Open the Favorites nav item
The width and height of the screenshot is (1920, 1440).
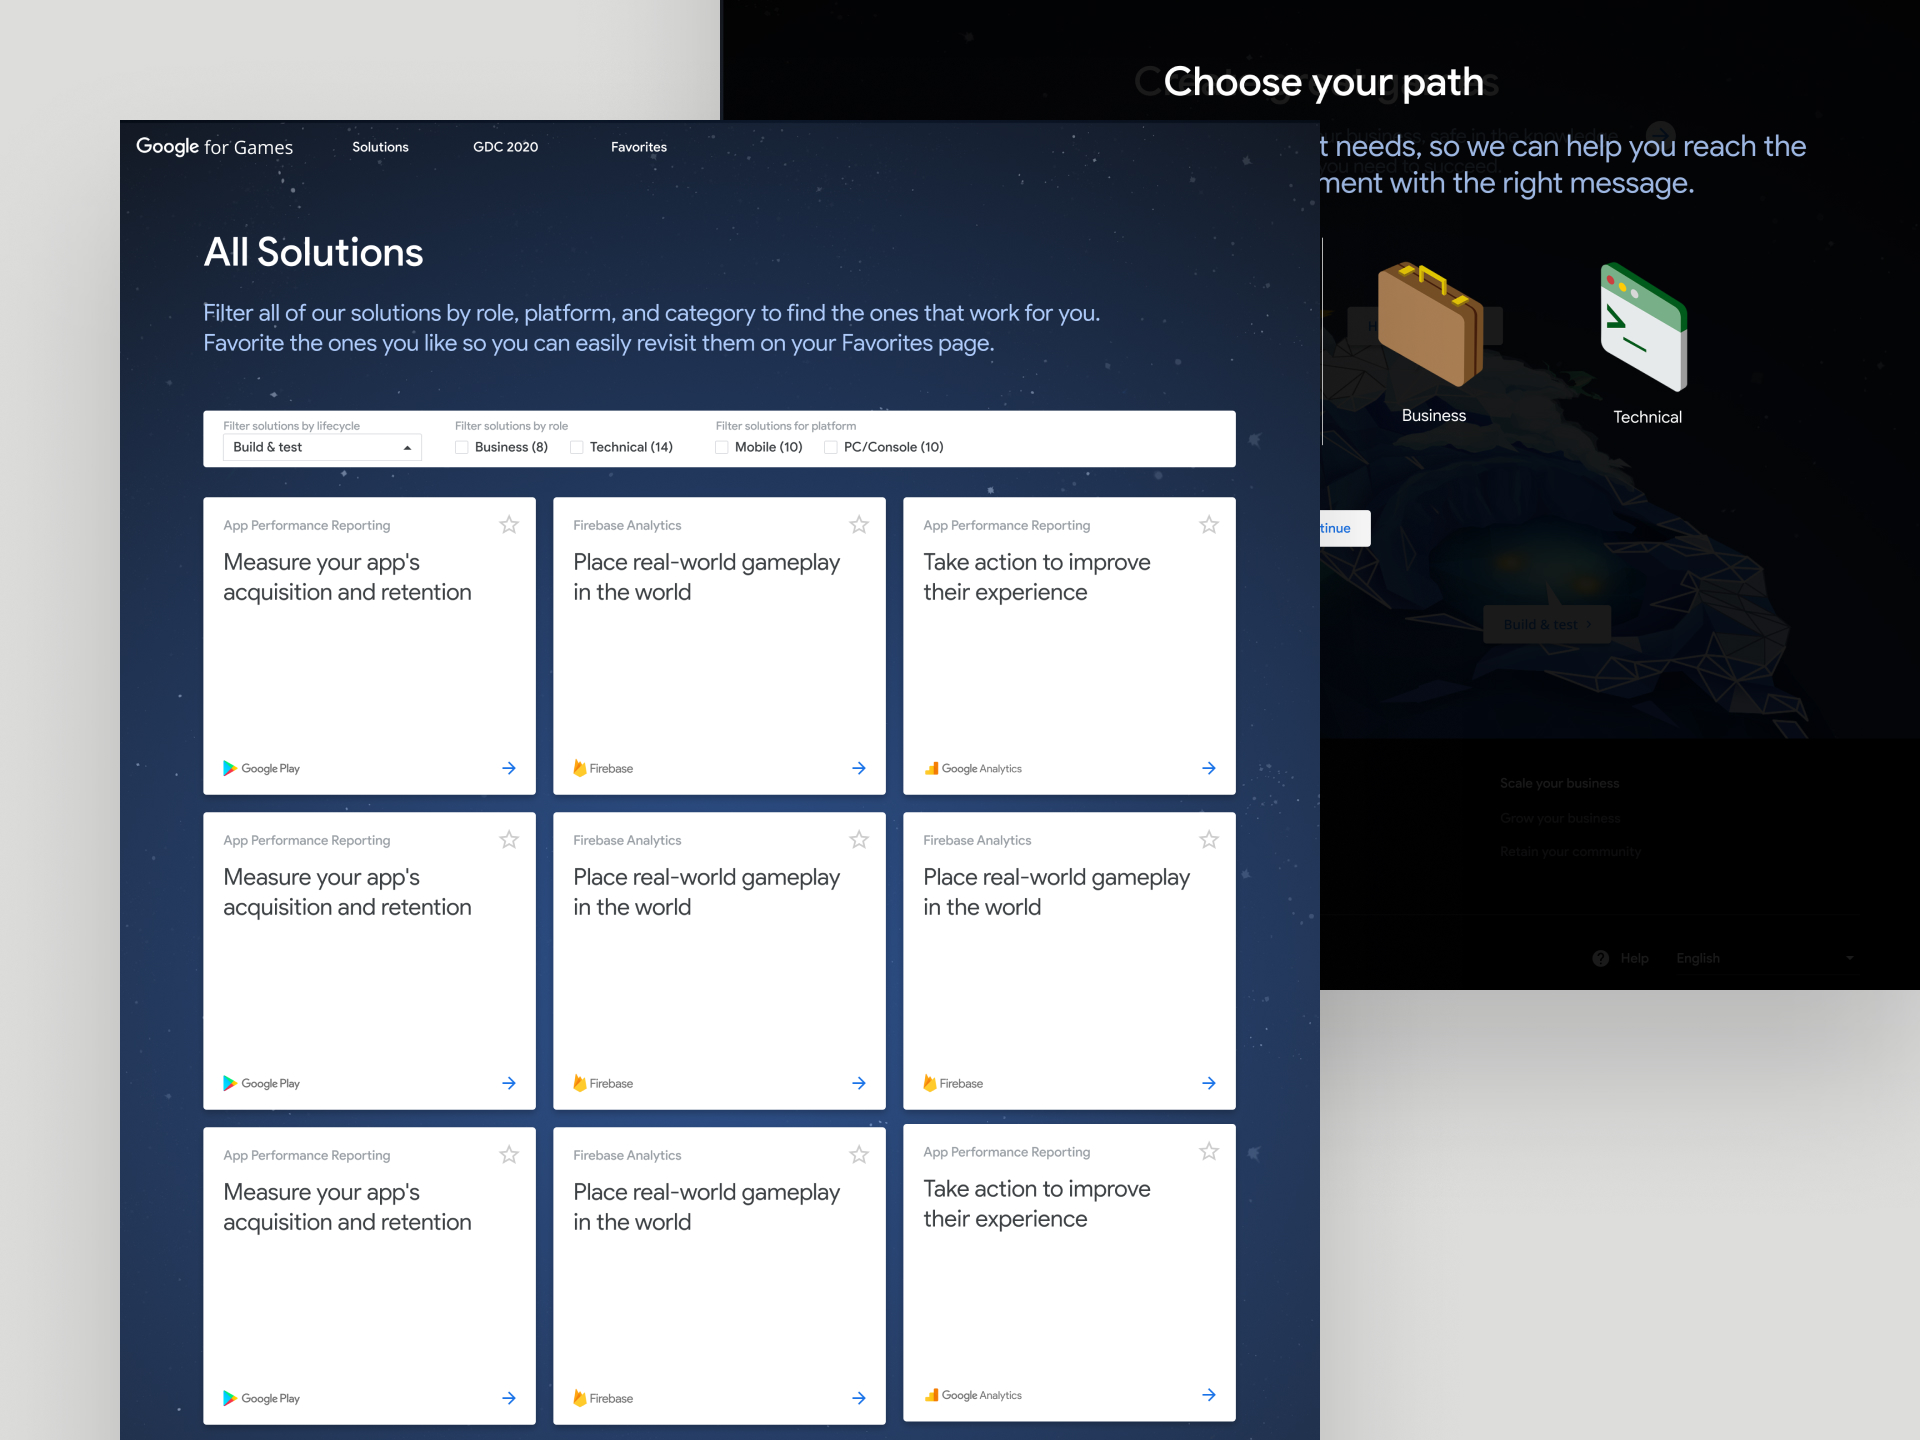click(x=638, y=147)
